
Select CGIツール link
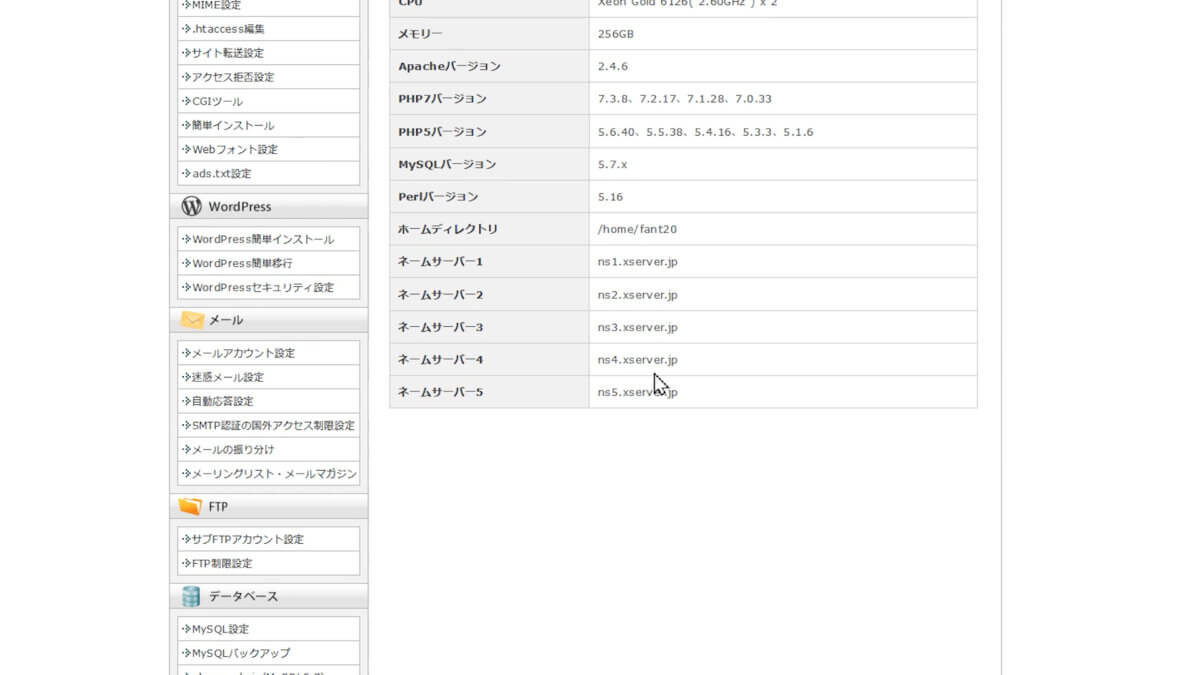click(217, 101)
